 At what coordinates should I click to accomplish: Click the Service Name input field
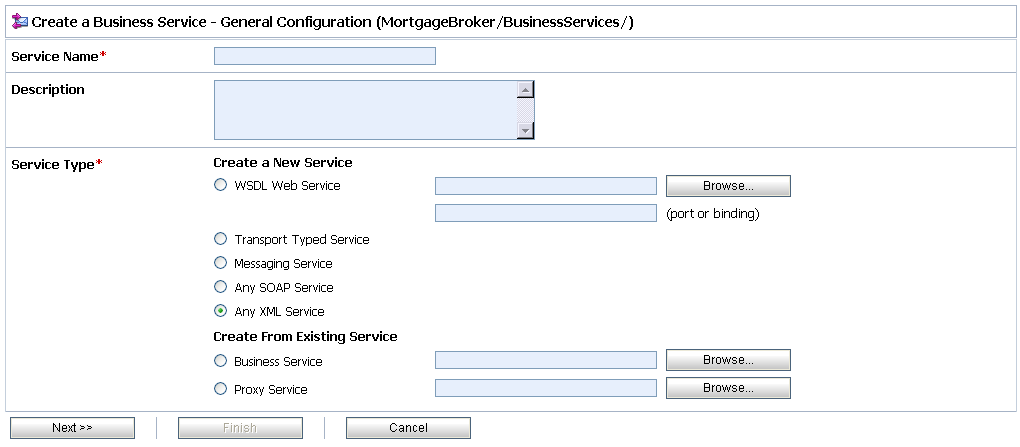[325, 56]
